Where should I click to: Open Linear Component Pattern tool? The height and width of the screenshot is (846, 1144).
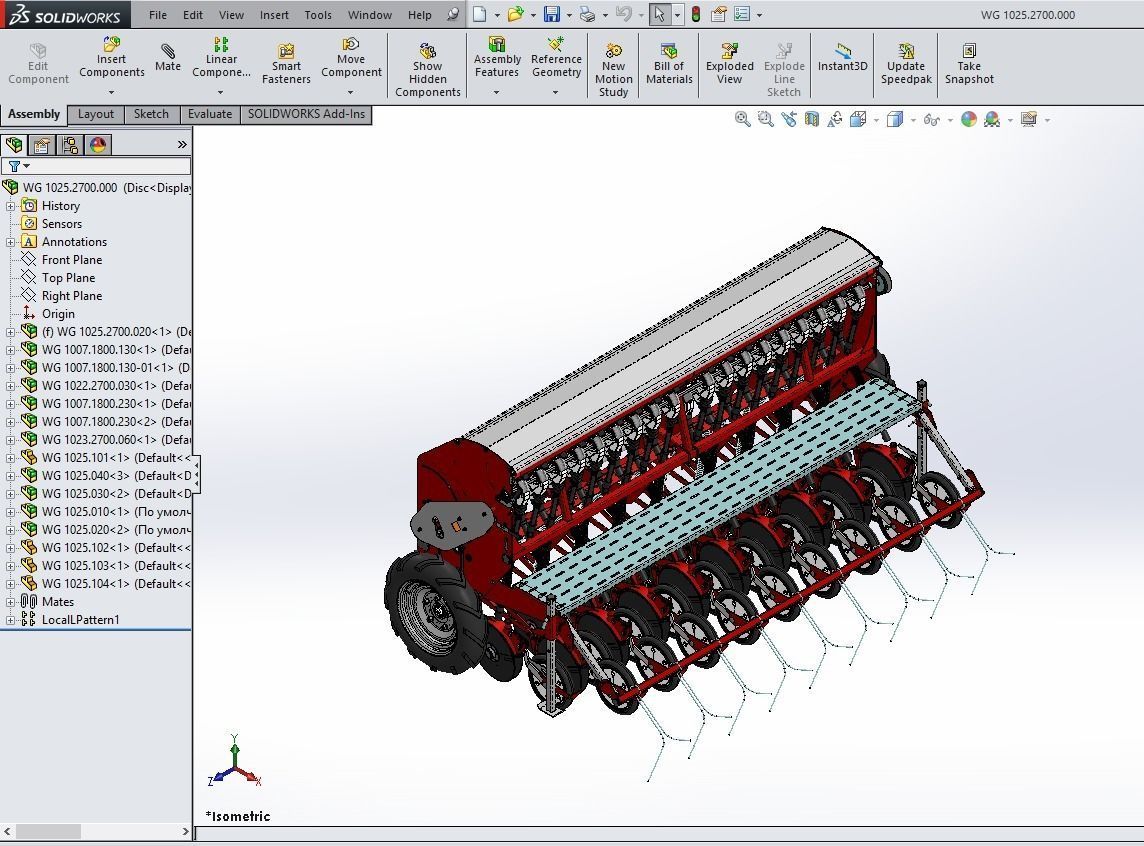[x=221, y=57]
